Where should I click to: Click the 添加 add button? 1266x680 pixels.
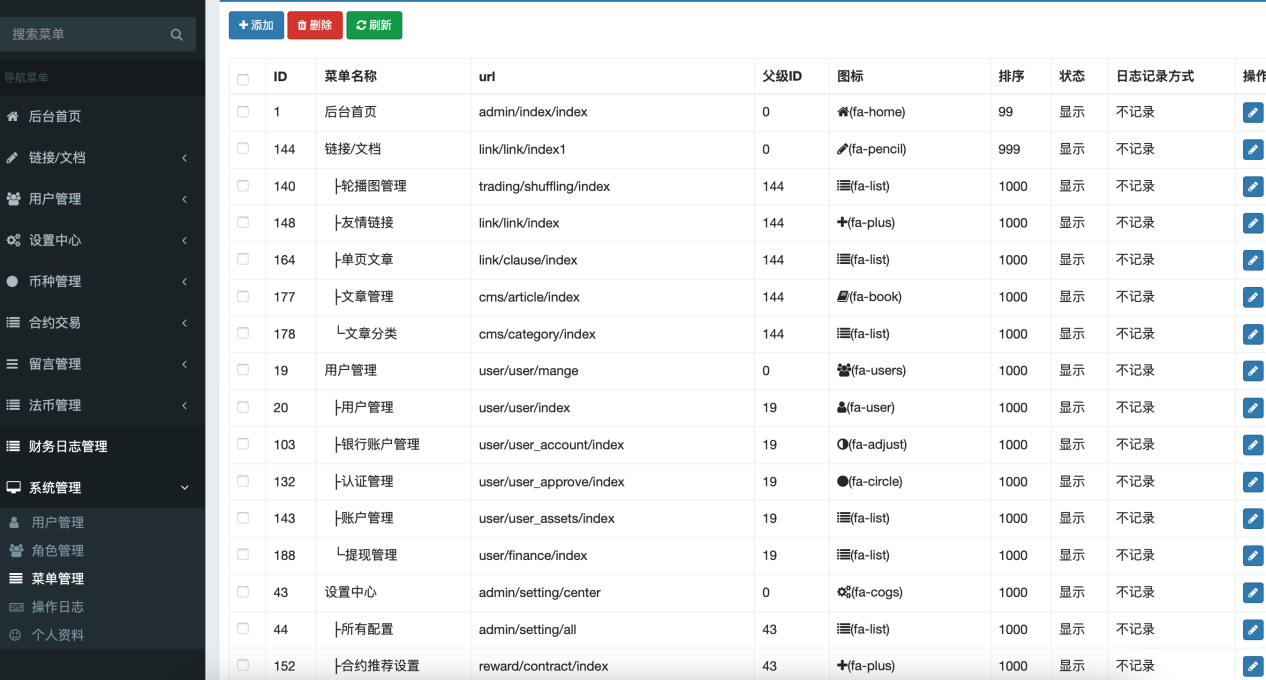tap(256, 25)
